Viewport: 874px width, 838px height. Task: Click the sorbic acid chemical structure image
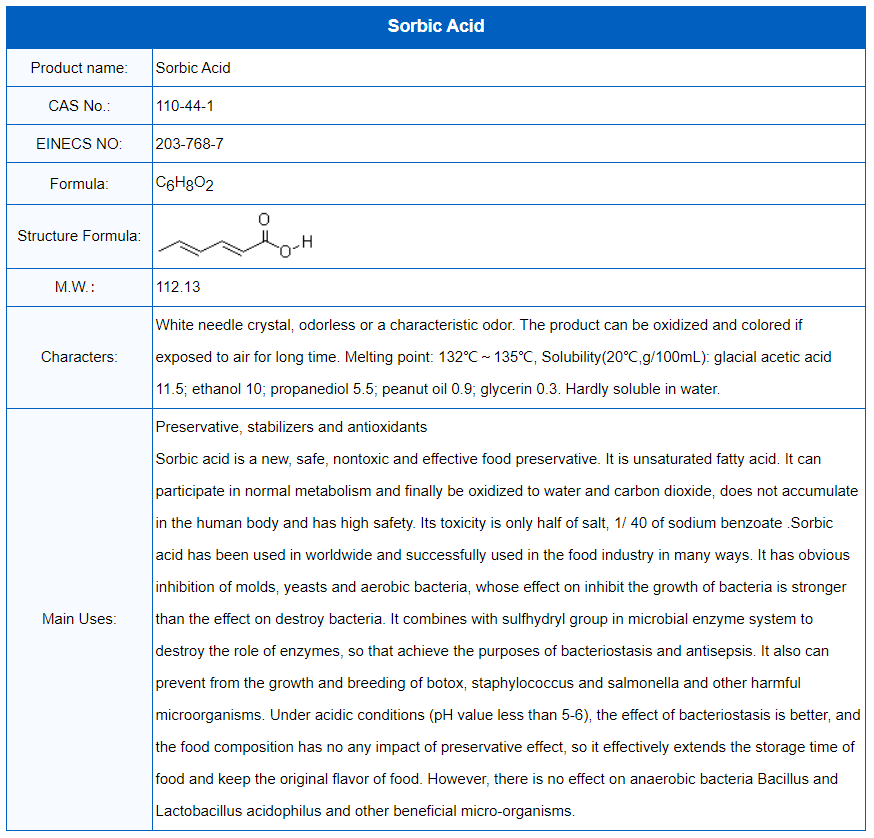pyautogui.click(x=235, y=237)
